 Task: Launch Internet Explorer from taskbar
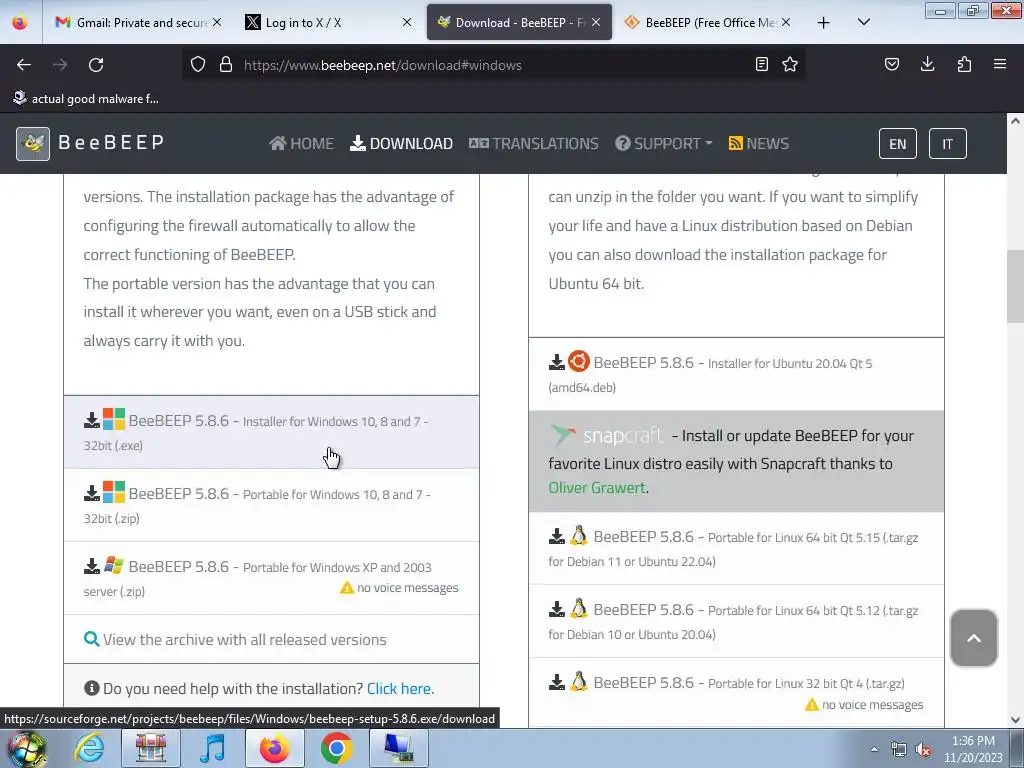pyautogui.click(x=89, y=748)
